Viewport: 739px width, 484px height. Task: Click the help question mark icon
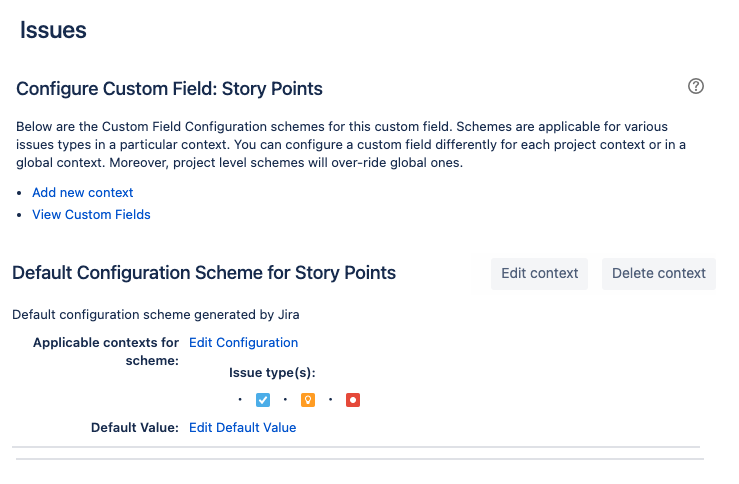coord(697,86)
